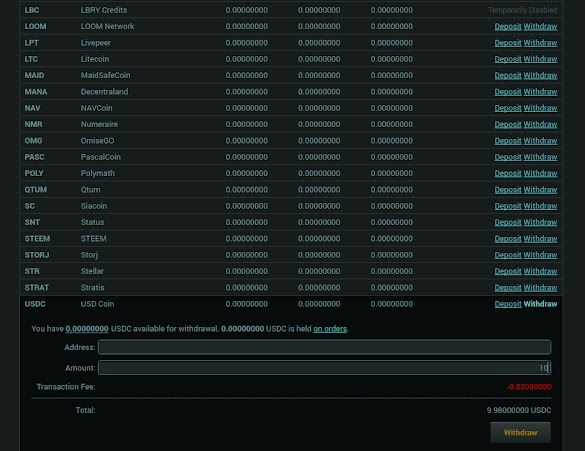Click the available USDC balance link
The image size is (585, 451).
click(x=87, y=329)
